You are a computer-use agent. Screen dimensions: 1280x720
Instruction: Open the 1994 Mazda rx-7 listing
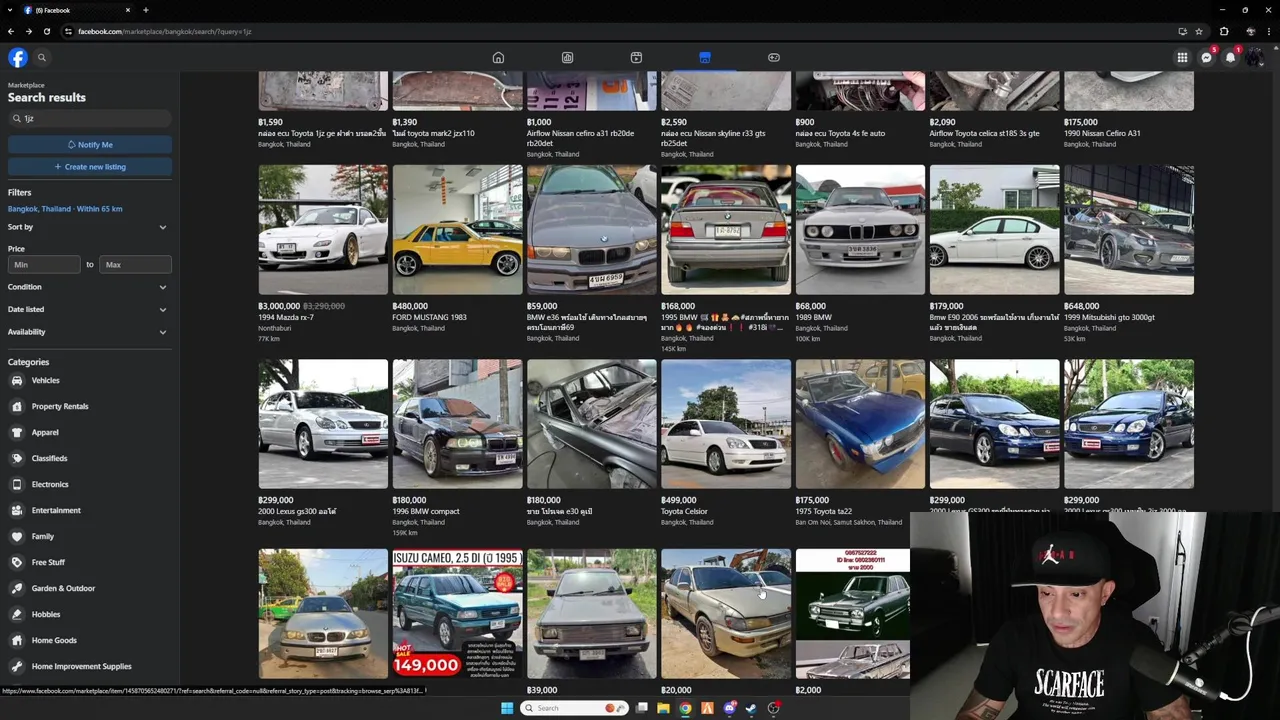[x=323, y=230]
